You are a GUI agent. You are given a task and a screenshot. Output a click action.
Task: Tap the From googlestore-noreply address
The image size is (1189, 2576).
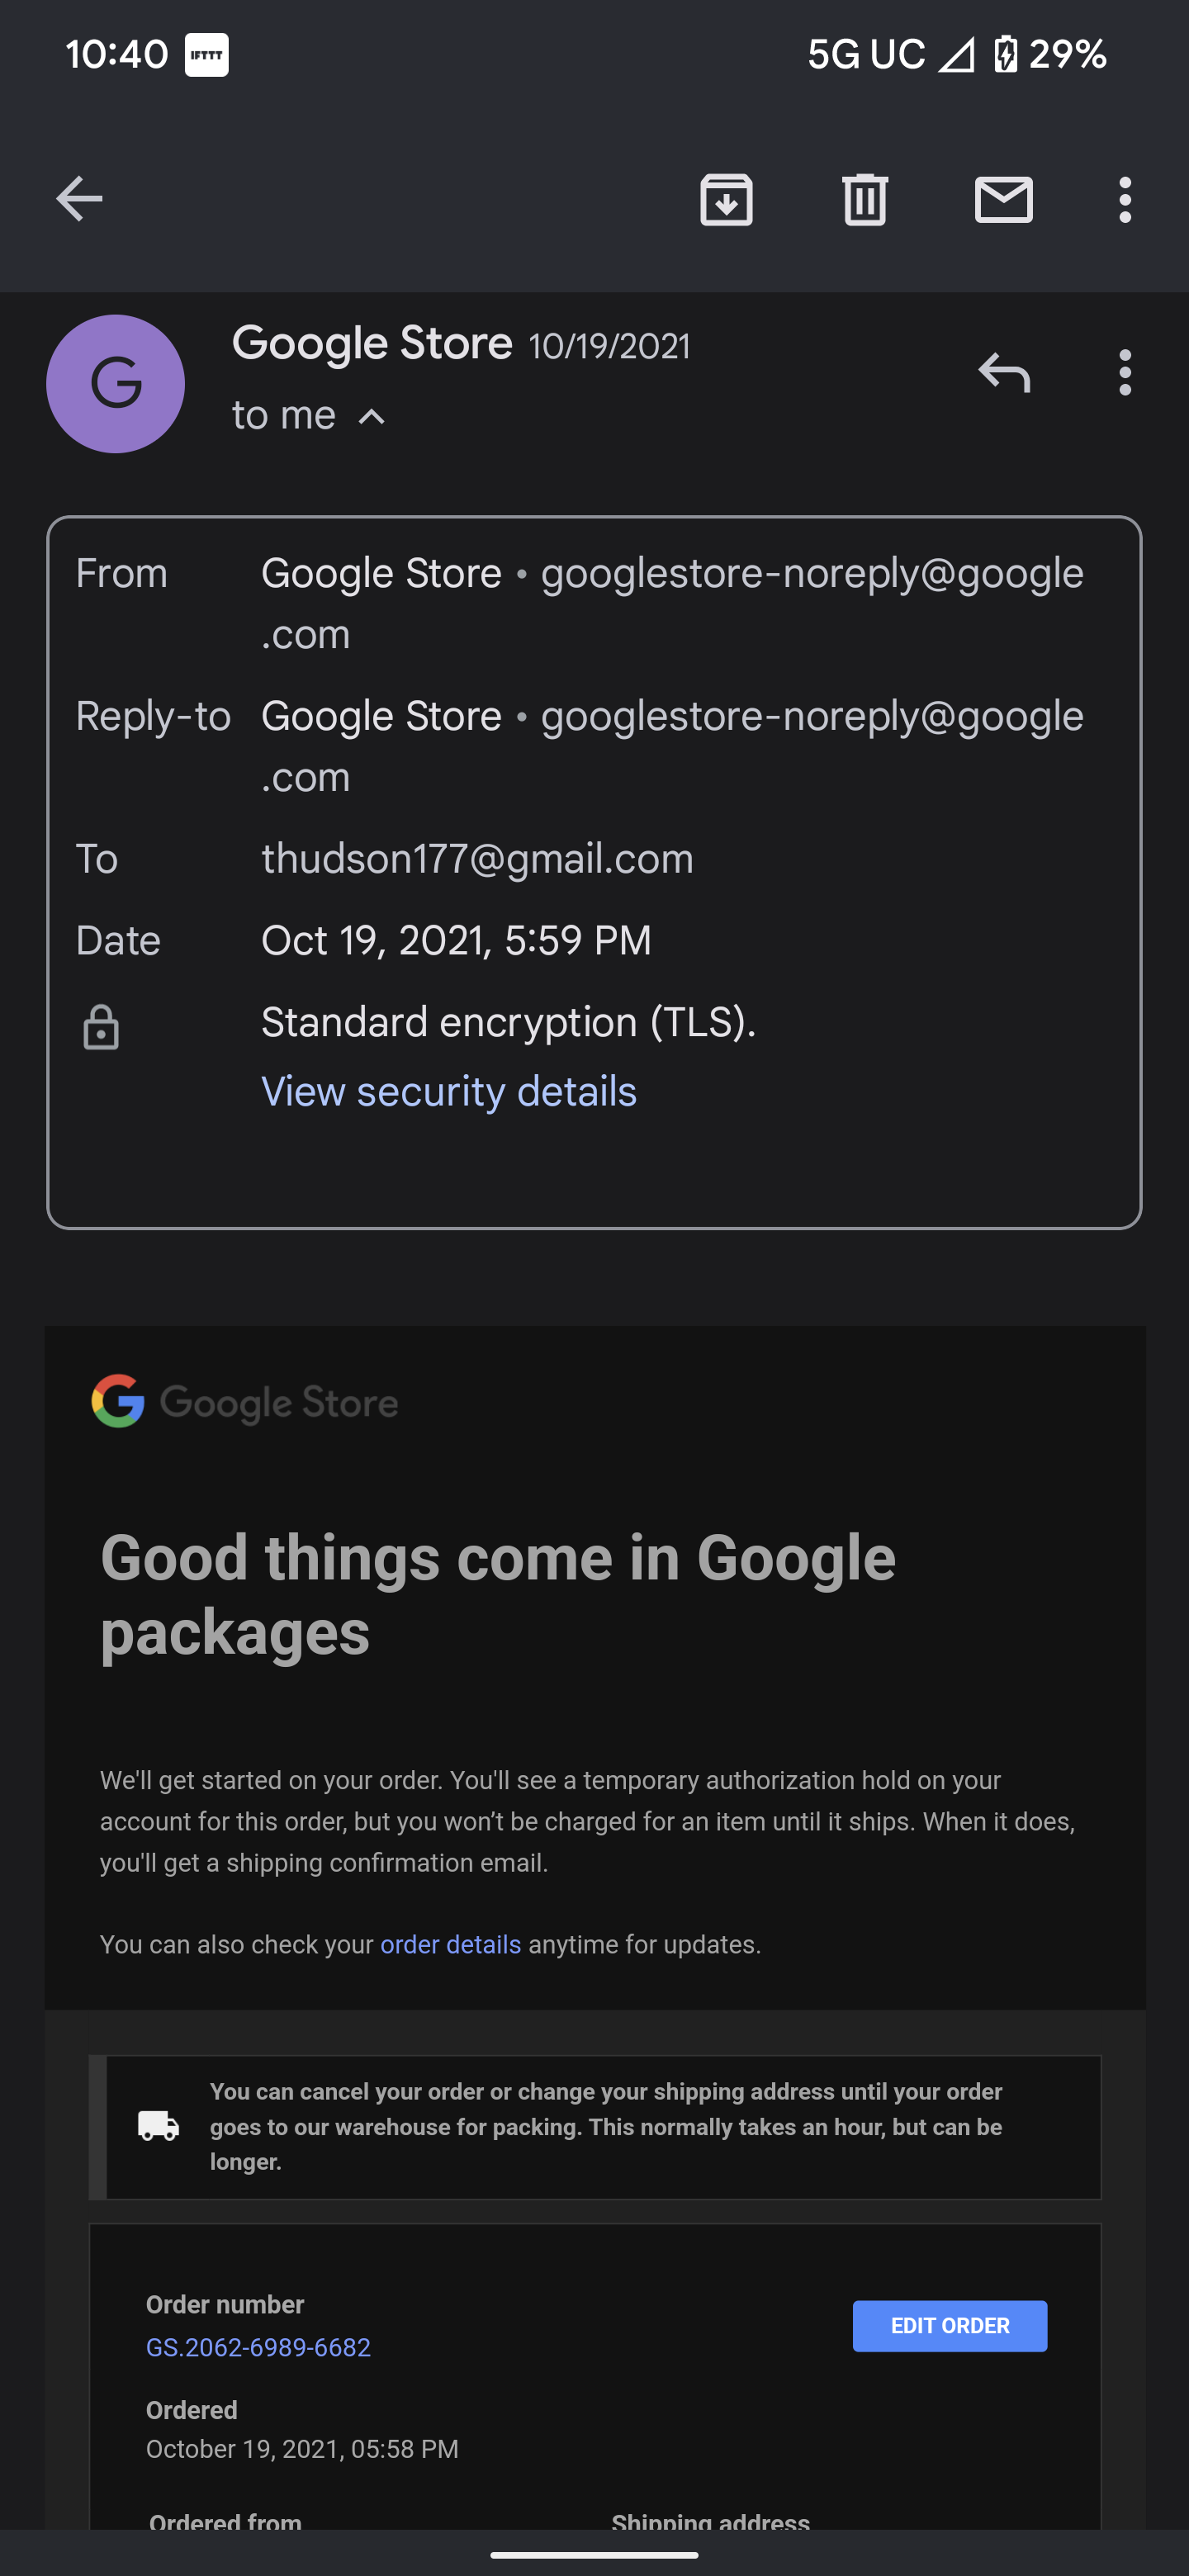pos(673,603)
